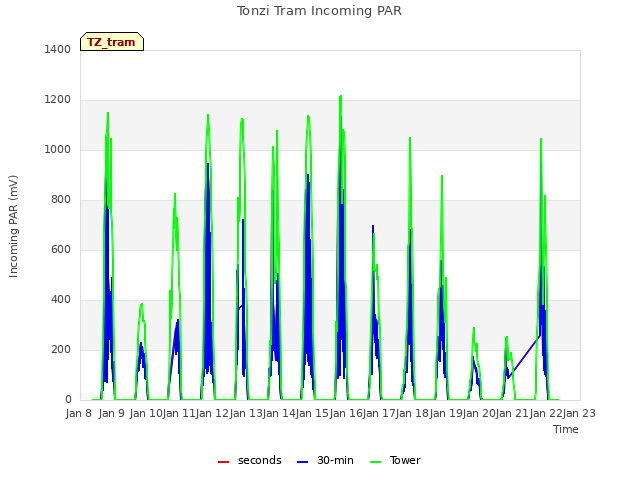Viewport: 640px width, 480px height.
Task: Click the Jan 12 x-axis tick label
Action: [212, 413]
